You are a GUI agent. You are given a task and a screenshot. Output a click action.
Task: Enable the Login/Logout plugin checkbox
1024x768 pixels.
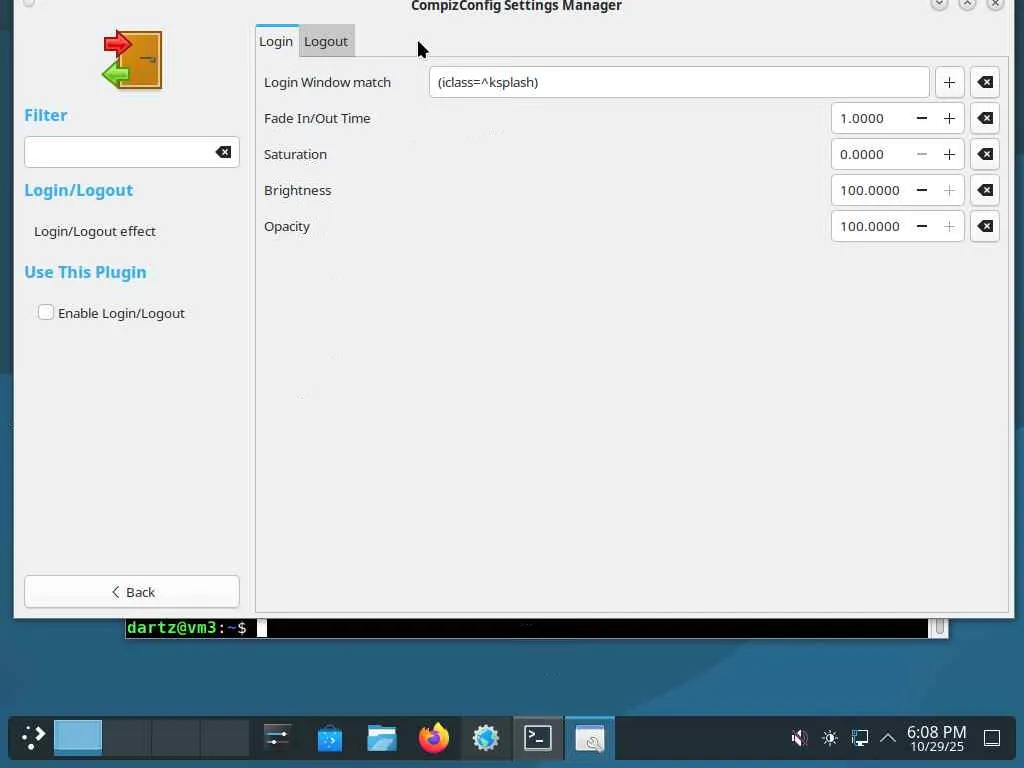(46, 312)
